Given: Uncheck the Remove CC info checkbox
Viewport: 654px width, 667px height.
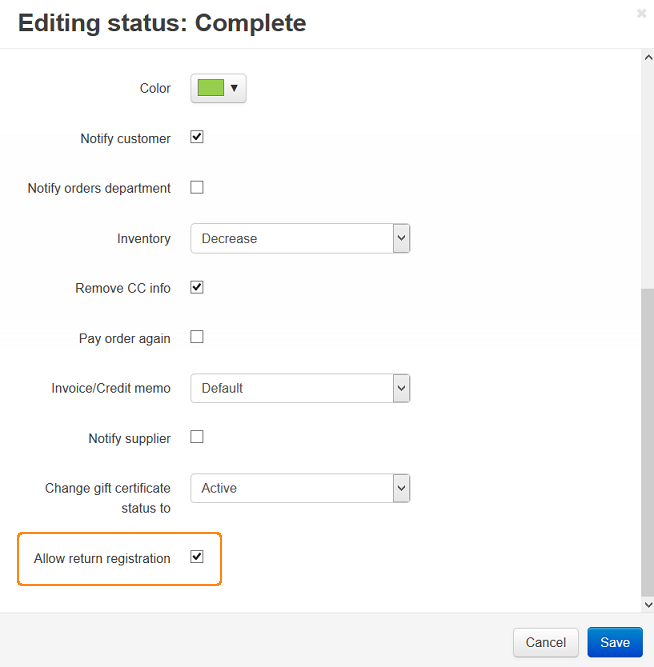Looking at the screenshot, I should [x=197, y=287].
